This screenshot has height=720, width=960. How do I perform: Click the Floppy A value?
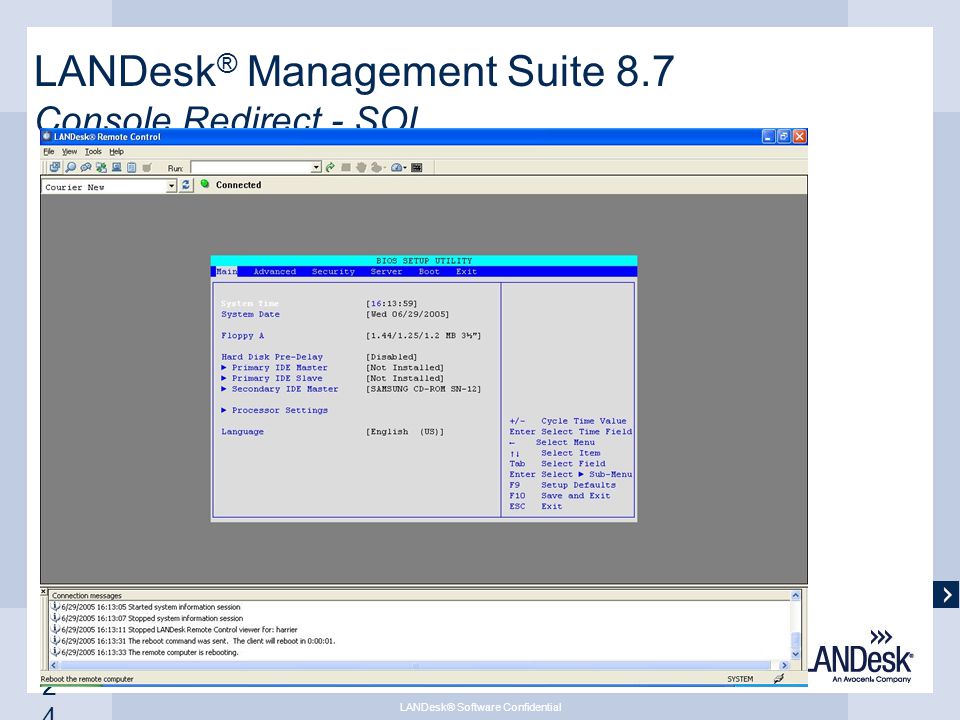(424, 336)
